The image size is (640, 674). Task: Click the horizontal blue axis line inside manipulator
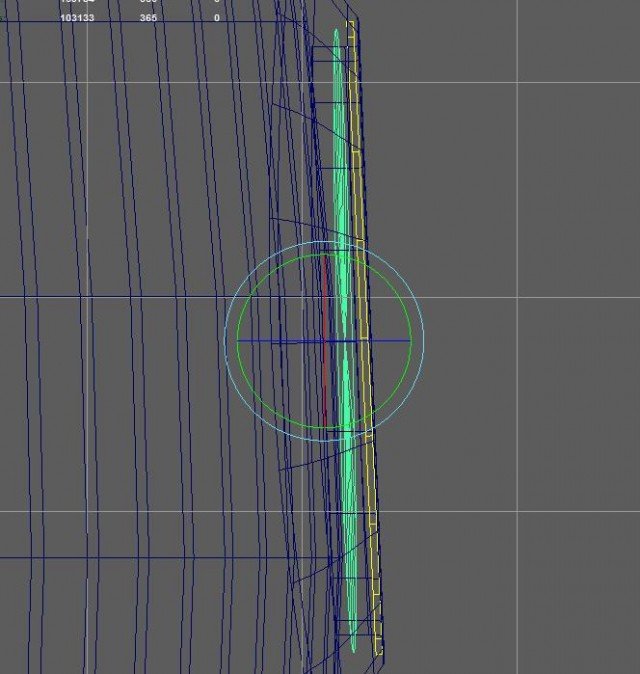click(x=270, y=341)
